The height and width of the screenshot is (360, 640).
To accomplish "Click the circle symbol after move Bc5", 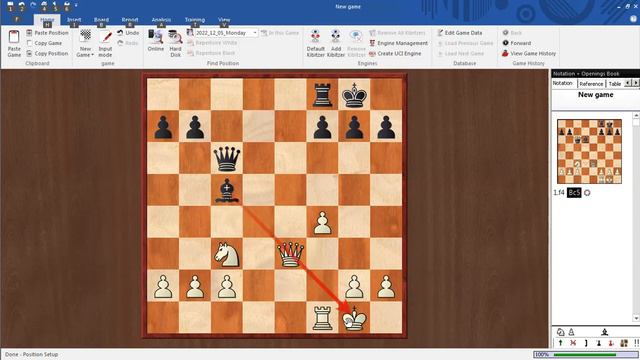I will (587, 193).
